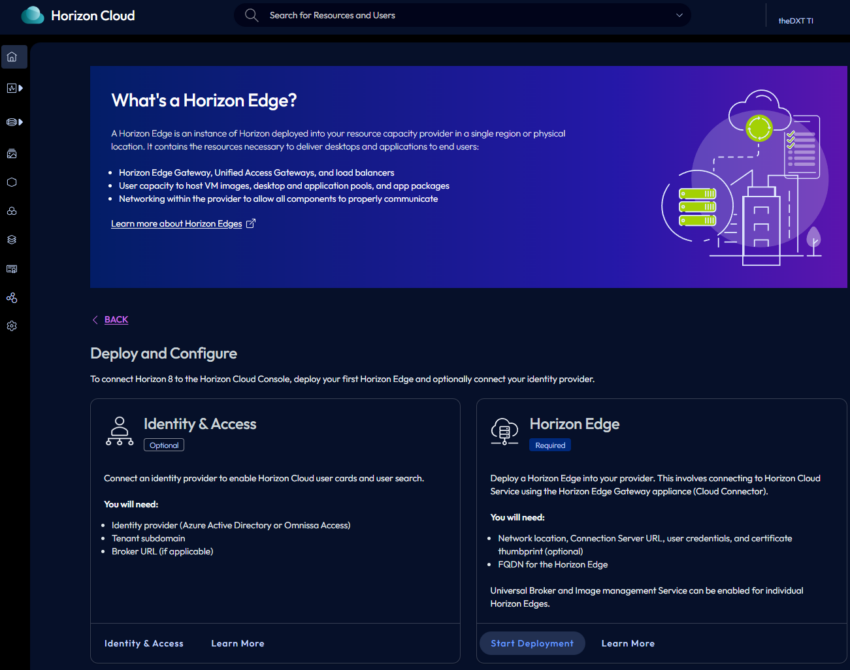The height and width of the screenshot is (670, 850).
Task: Open the Images sidebar icon
Action: click(12, 154)
